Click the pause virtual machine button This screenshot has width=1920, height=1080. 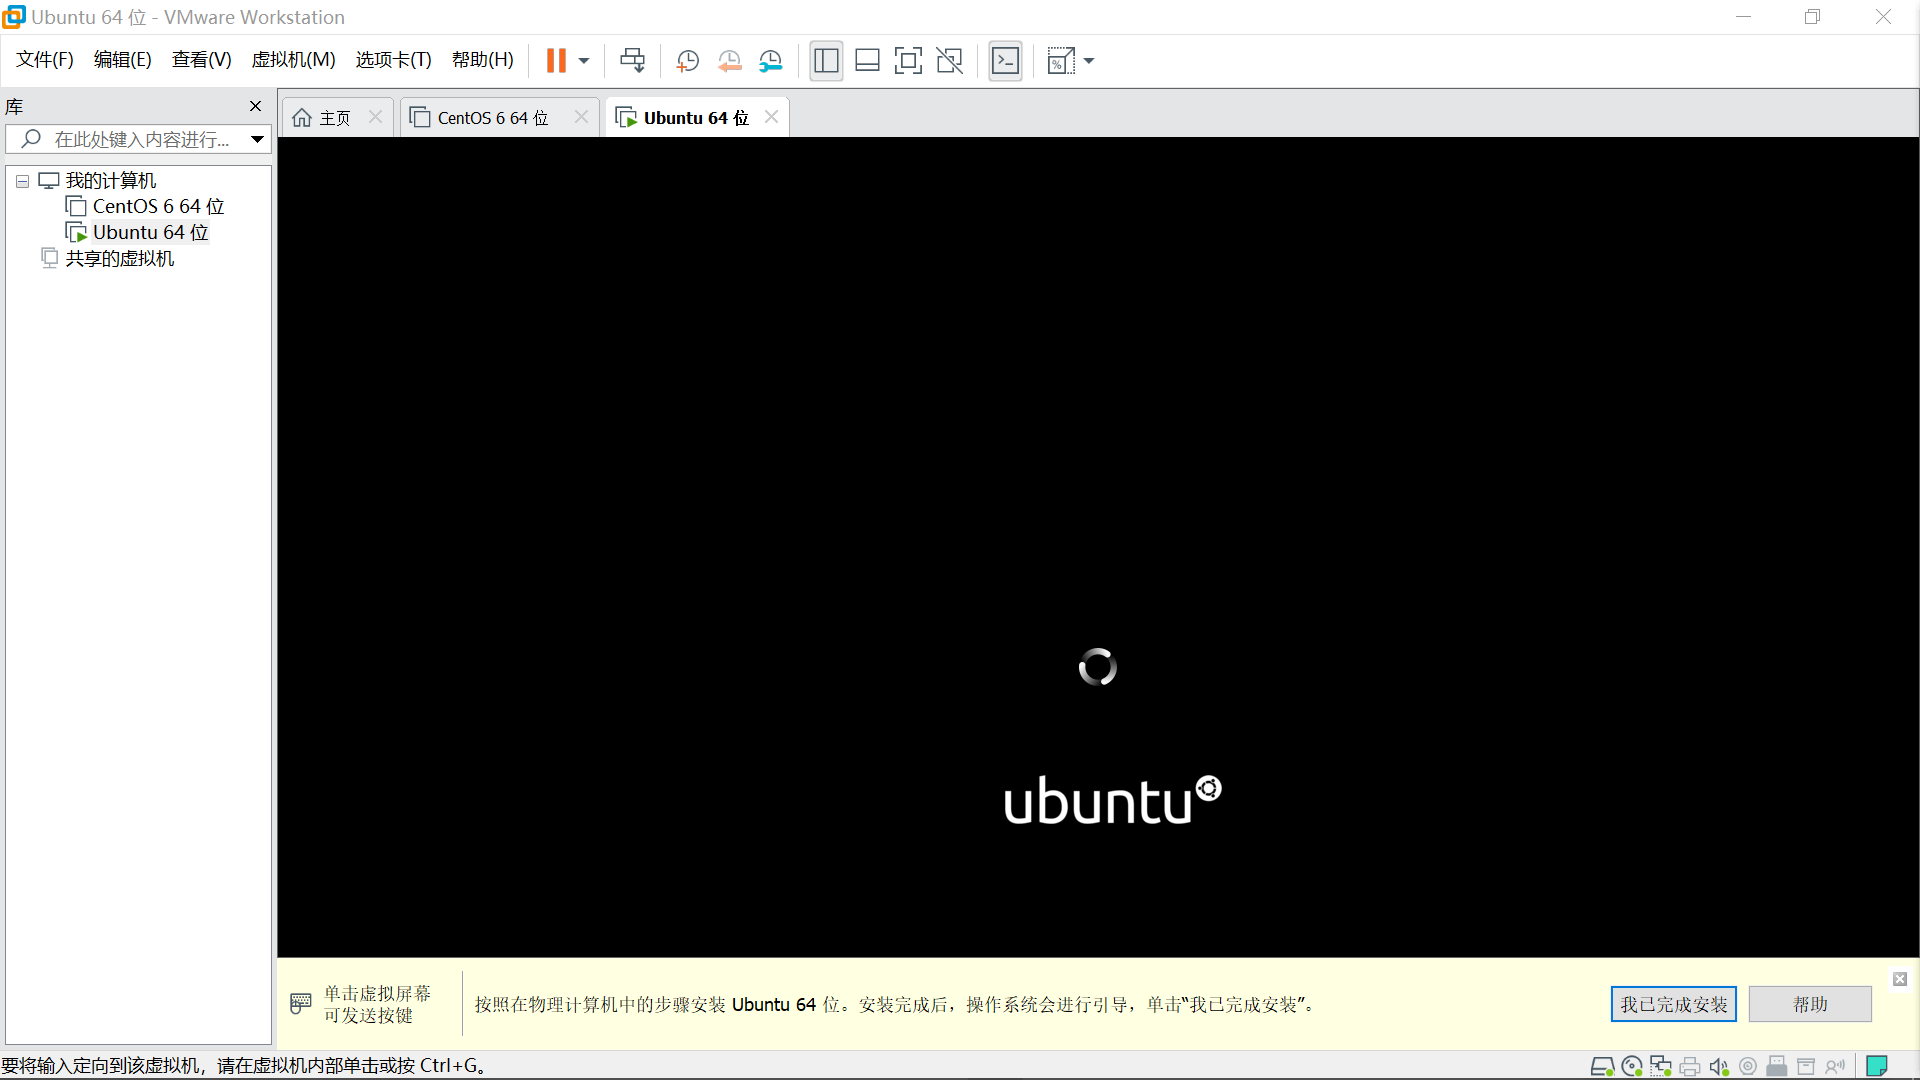pyautogui.click(x=556, y=61)
